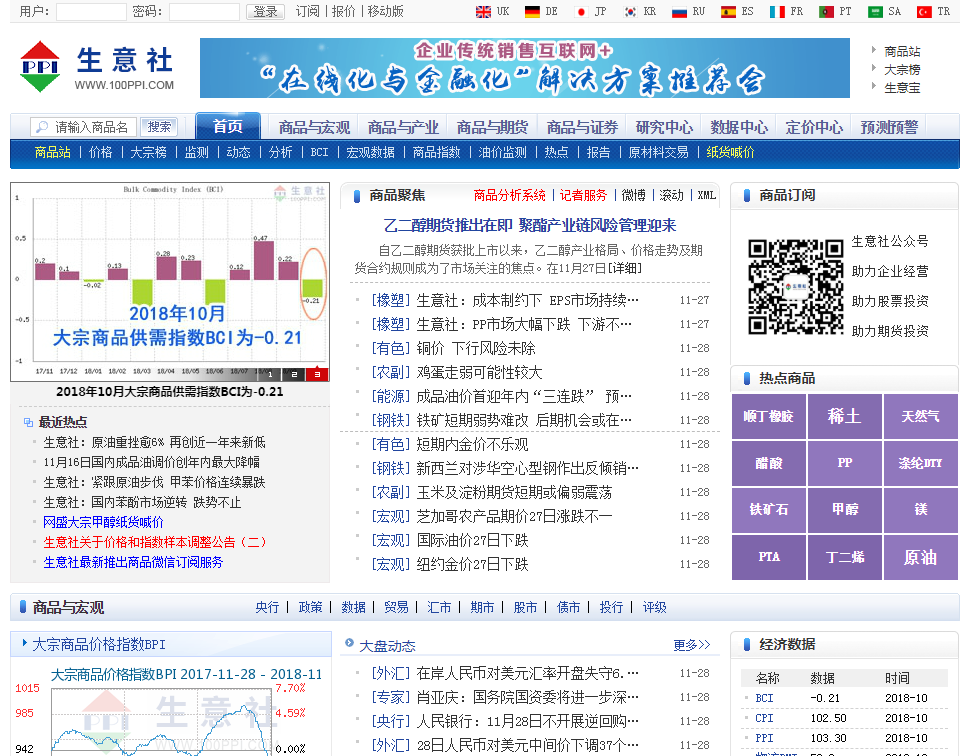Open the 研究中心 main tab
Viewport: 971px width, 756px height.
664,127
